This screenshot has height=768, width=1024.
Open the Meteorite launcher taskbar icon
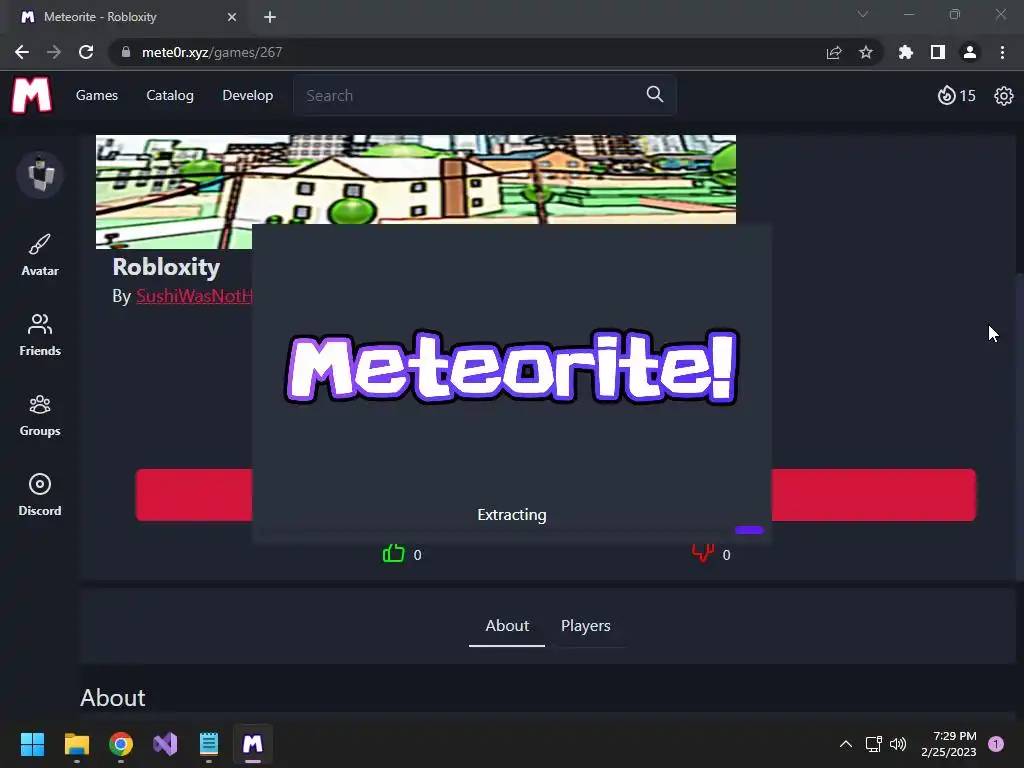[x=253, y=744]
